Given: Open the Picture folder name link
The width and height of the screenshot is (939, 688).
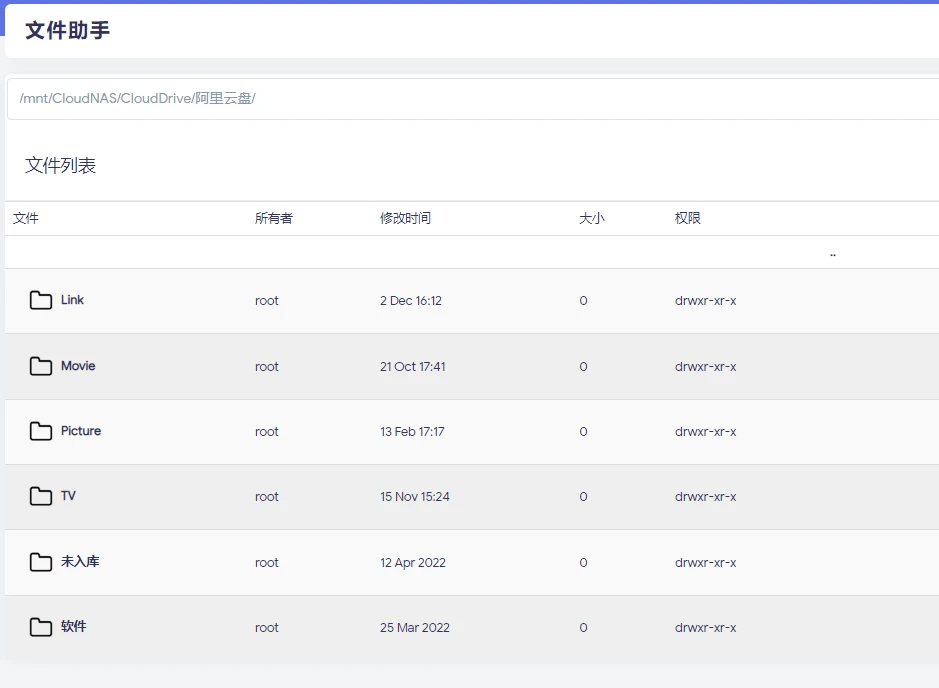Looking at the screenshot, I should (81, 431).
